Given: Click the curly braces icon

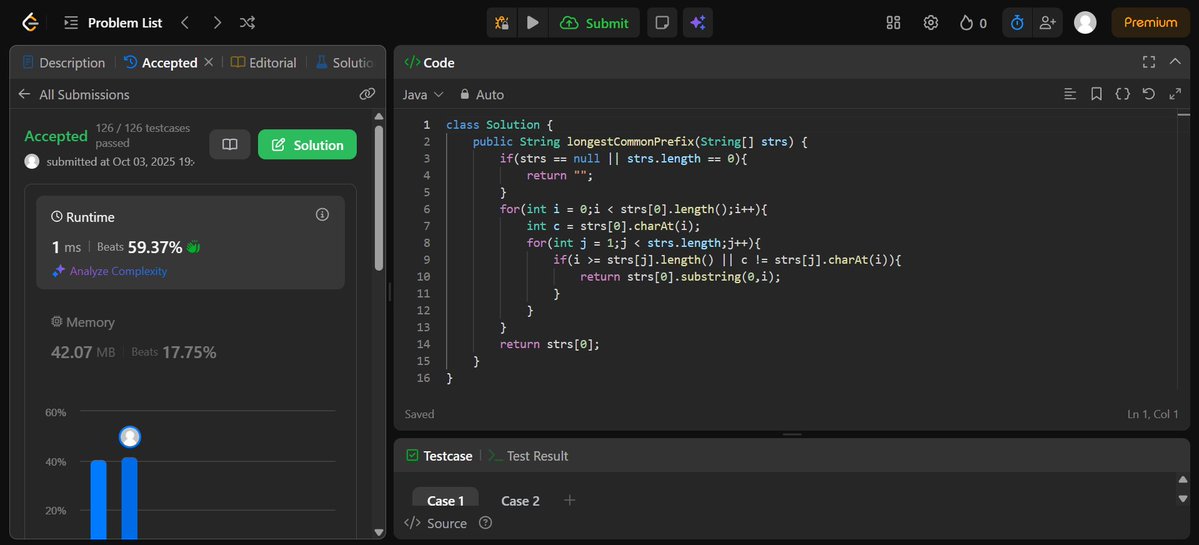Looking at the screenshot, I should (x=1123, y=93).
